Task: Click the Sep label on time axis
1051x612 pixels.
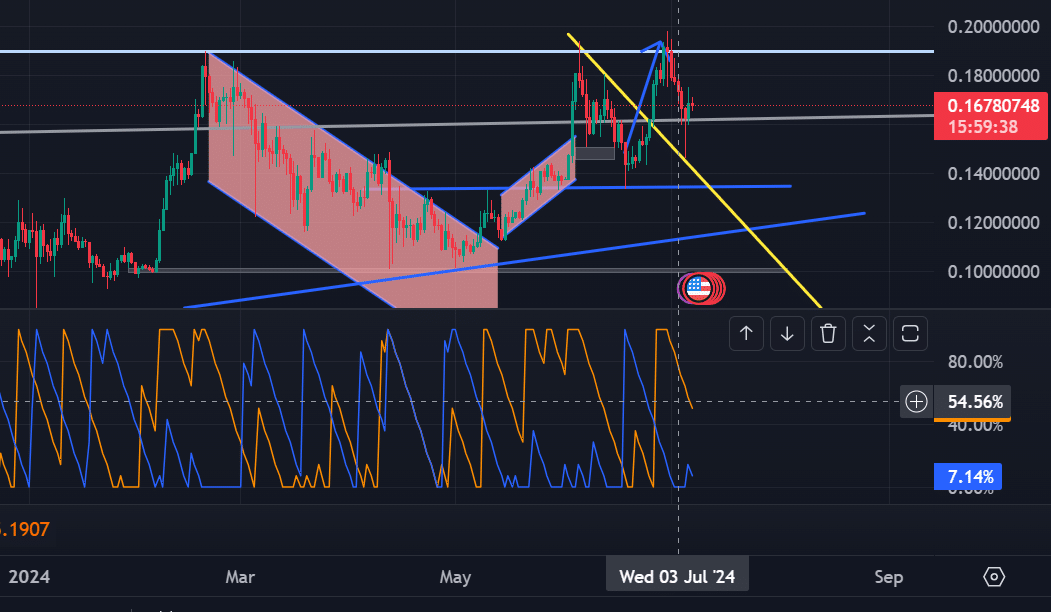Action: tap(888, 577)
